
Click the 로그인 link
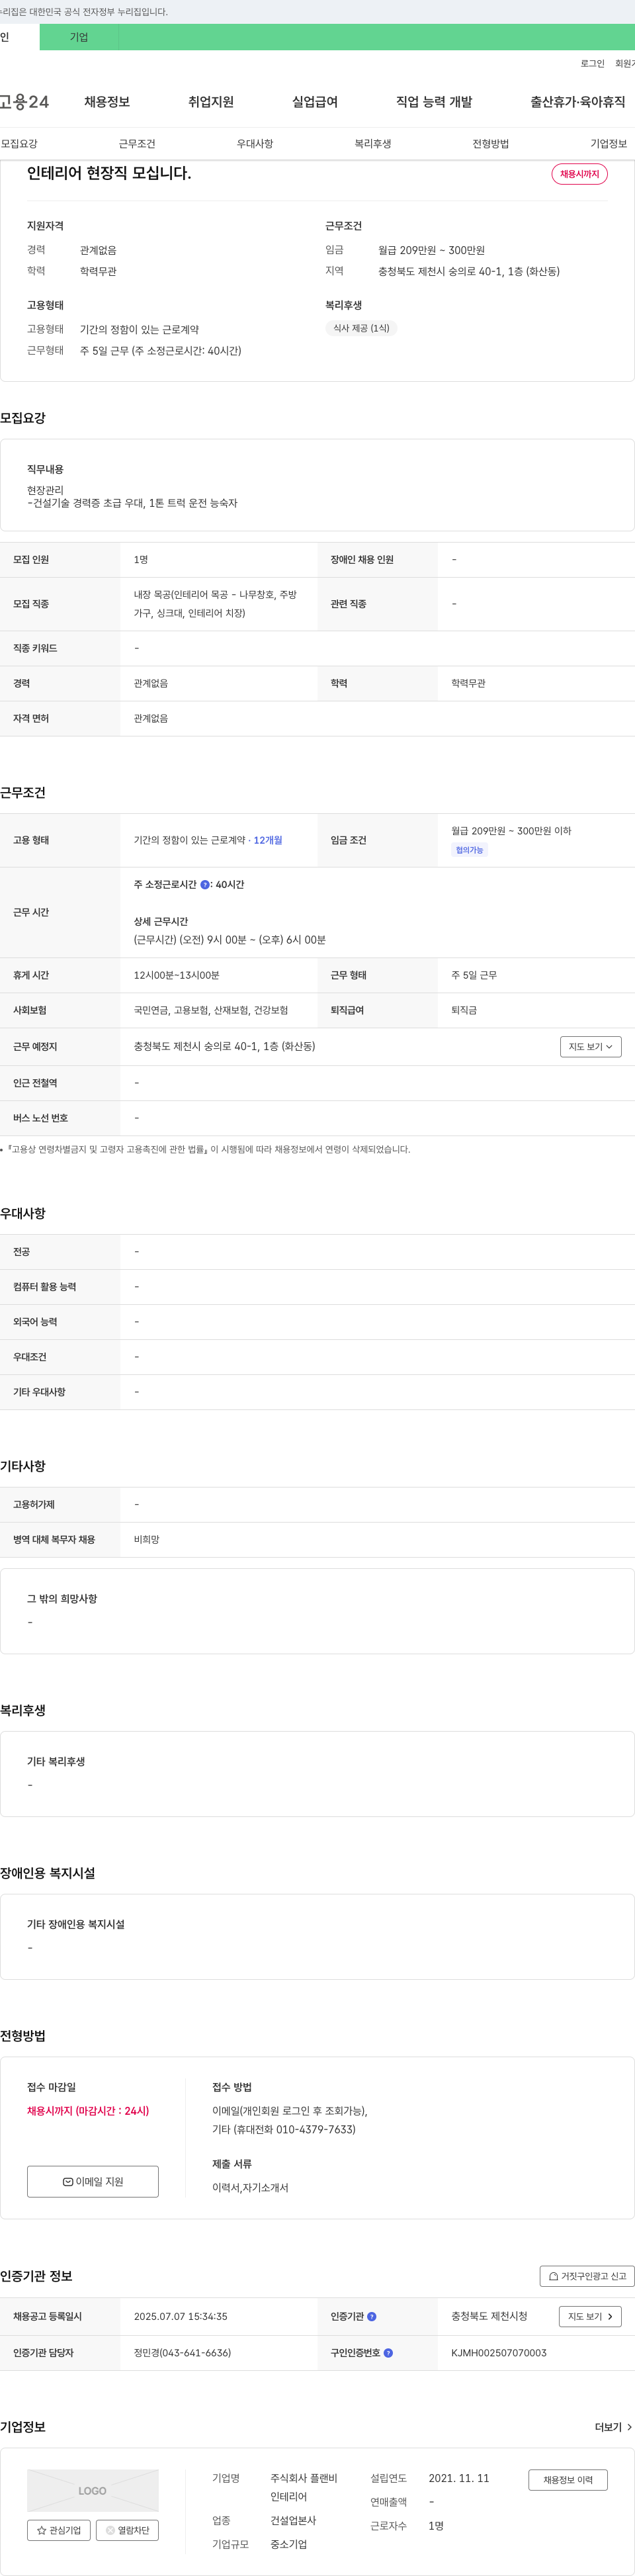[x=592, y=63]
